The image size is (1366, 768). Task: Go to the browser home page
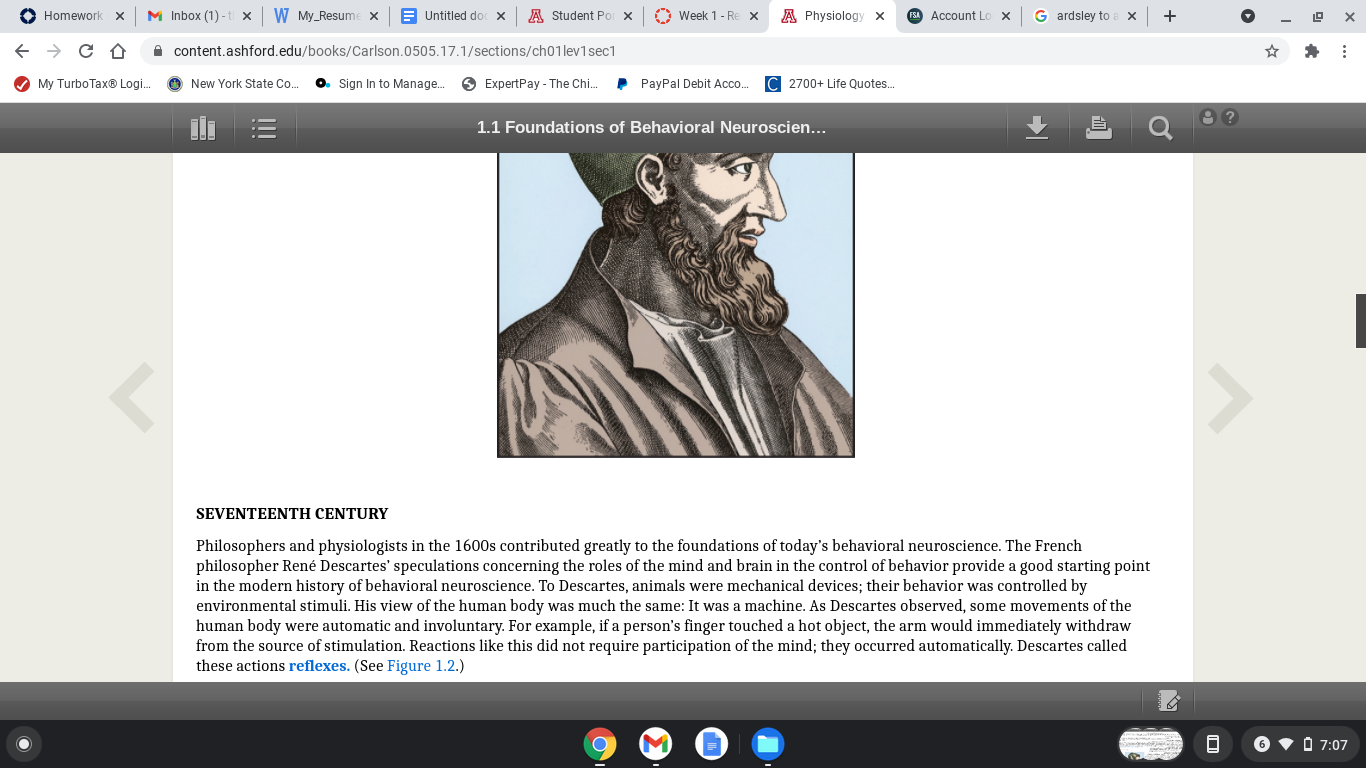(x=118, y=51)
